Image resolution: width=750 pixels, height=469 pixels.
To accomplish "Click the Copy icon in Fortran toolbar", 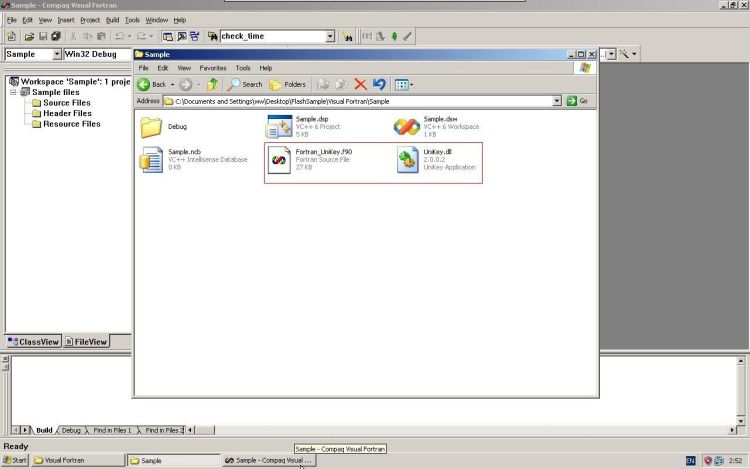I will [88, 36].
